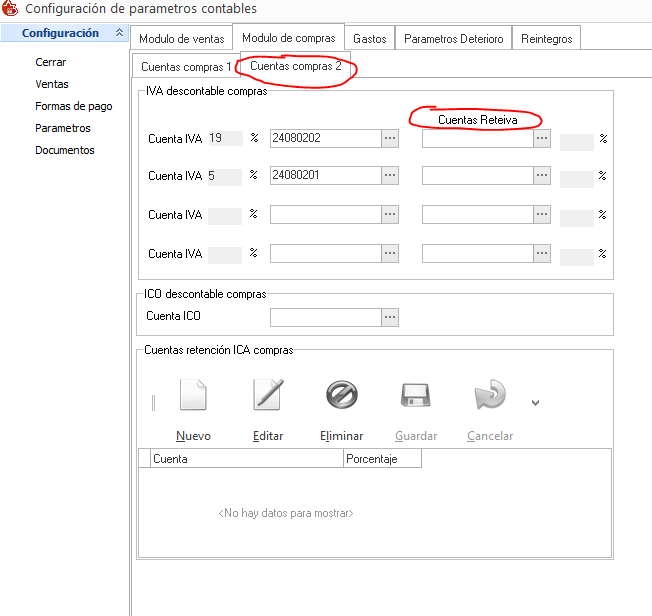Go to the Reintegros tab
The width and height of the screenshot is (652, 616).
(547, 39)
